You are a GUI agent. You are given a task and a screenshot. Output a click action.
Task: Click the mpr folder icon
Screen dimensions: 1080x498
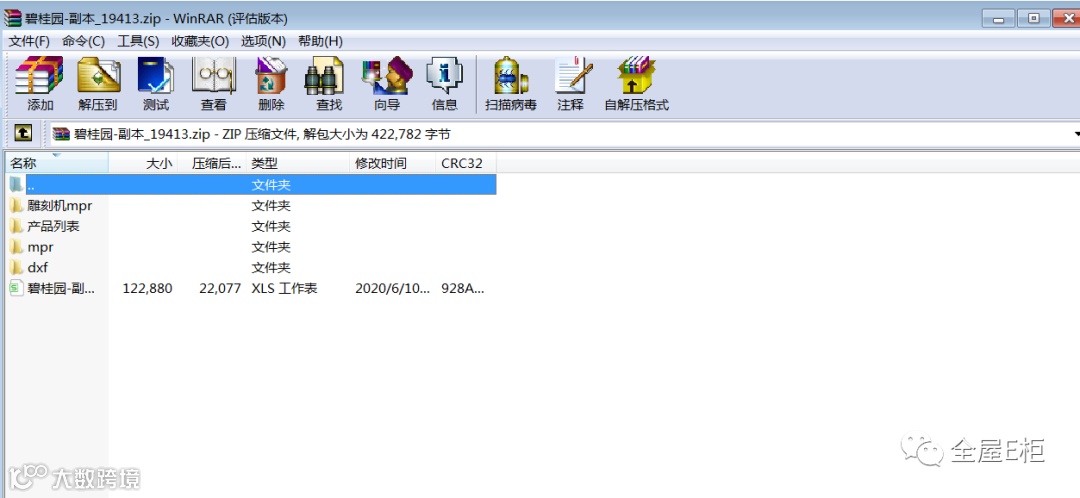17,247
